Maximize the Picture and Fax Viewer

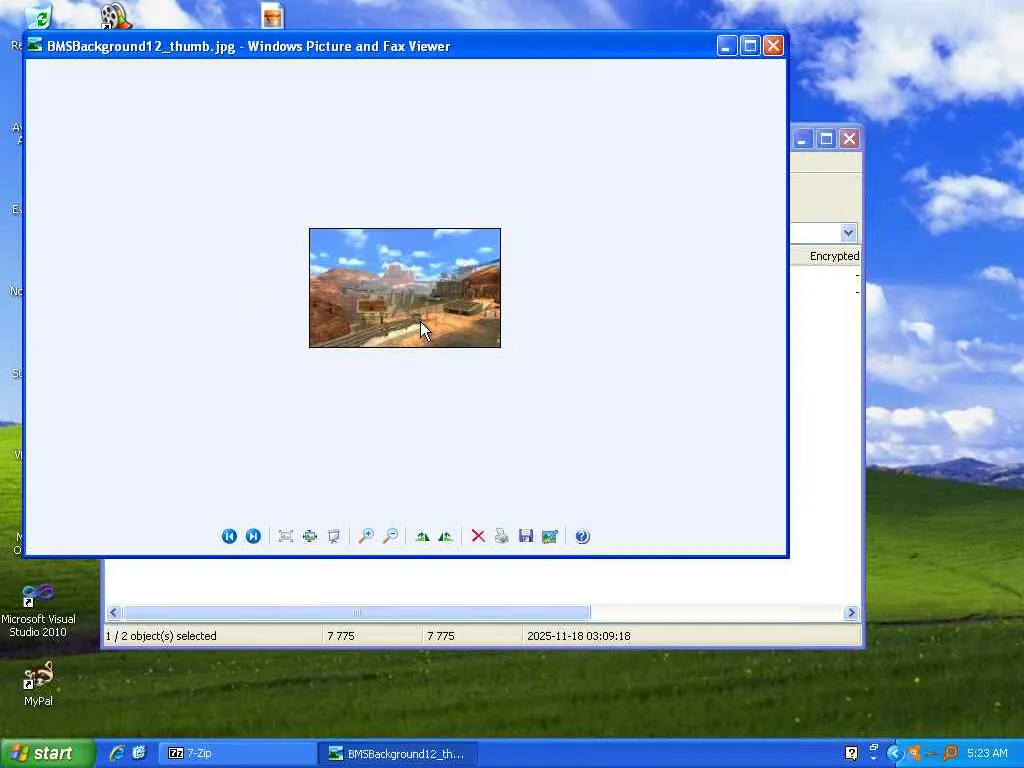[750, 46]
